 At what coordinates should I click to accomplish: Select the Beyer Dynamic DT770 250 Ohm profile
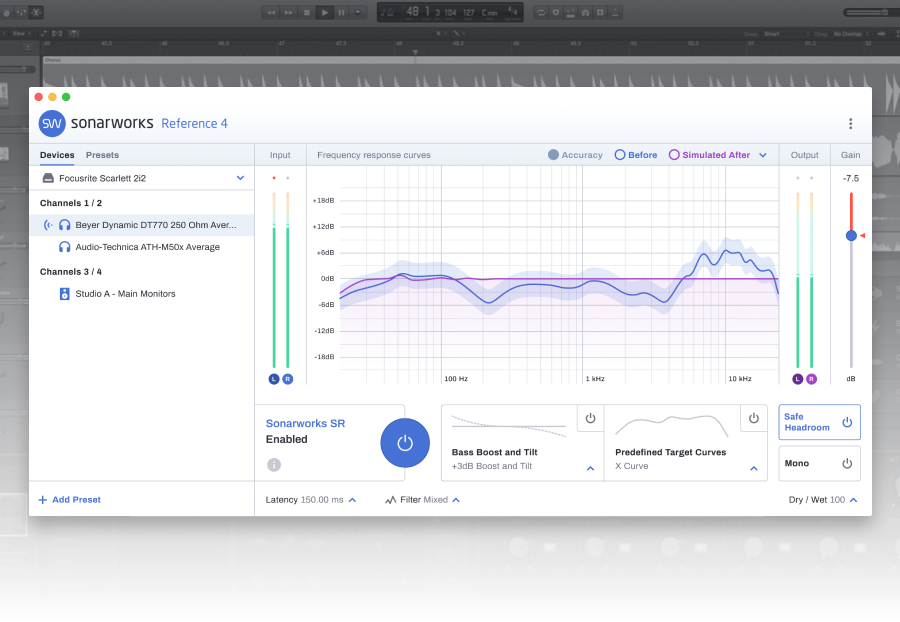tap(142, 225)
